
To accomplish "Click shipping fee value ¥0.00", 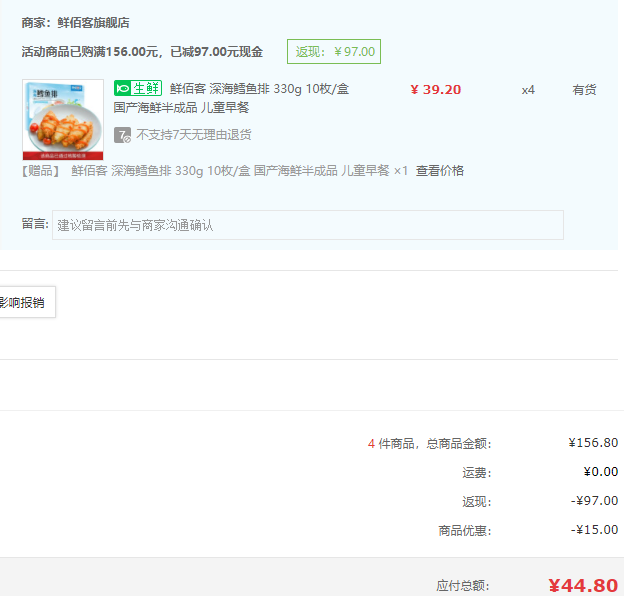I will point(601,472).
